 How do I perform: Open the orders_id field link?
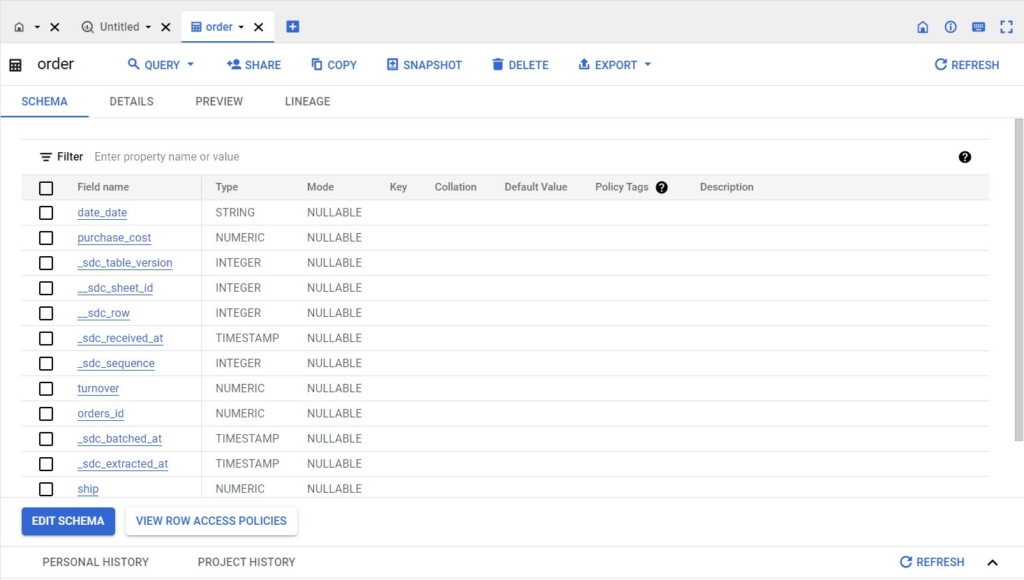tap(101, 413)
